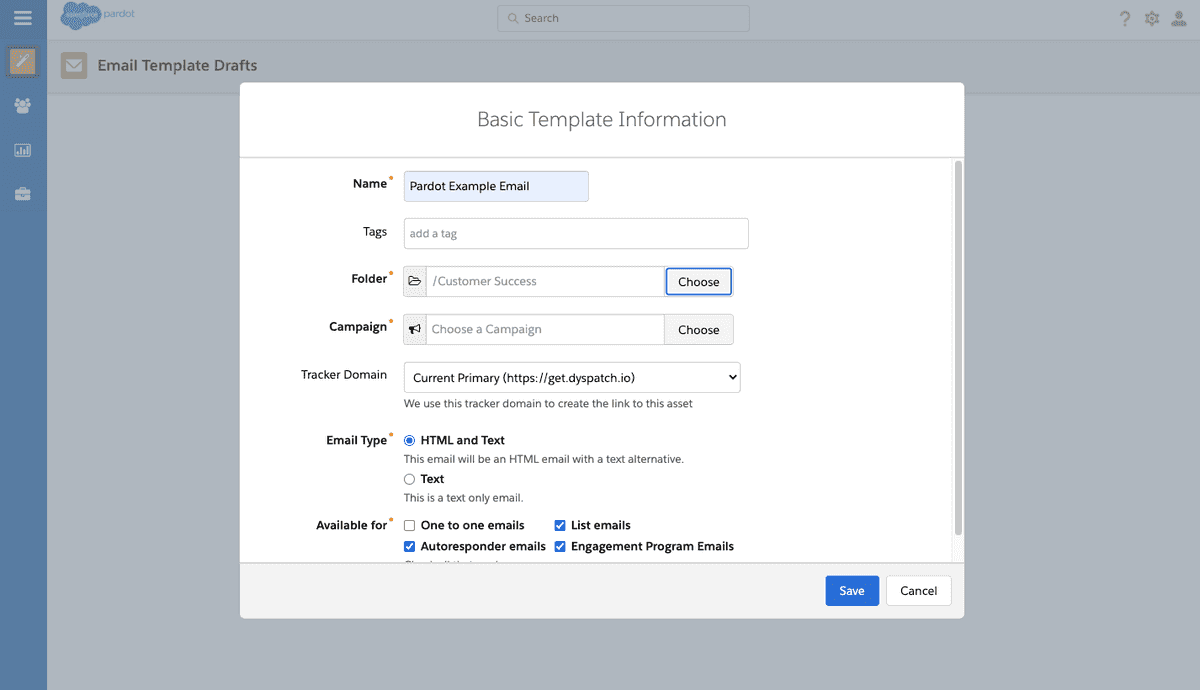Image resolution: width=1200 pixels, height=690 pixels.
Task: Click the Basic Template Information title
Action: click(602, 120)
